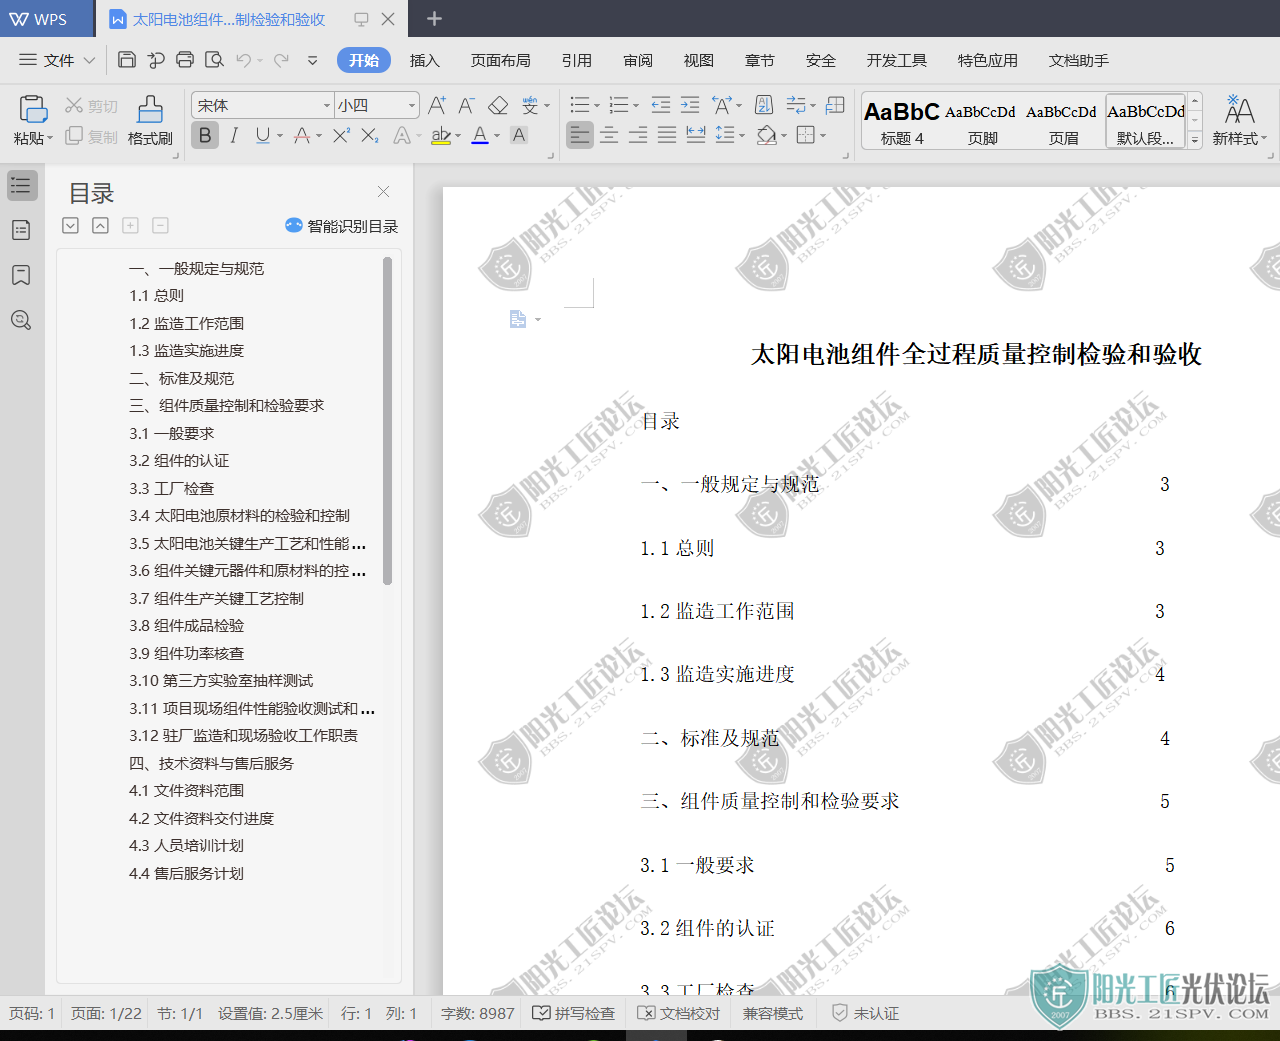Collapse all TOC levels in outline pane

[100, 225]
